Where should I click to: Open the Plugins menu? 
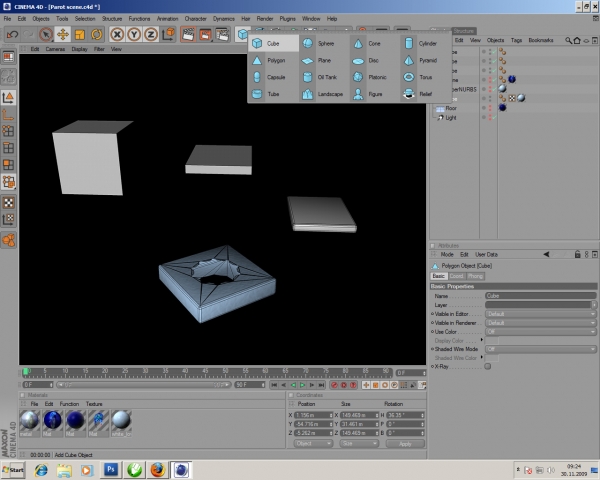[x=287, y=19]
